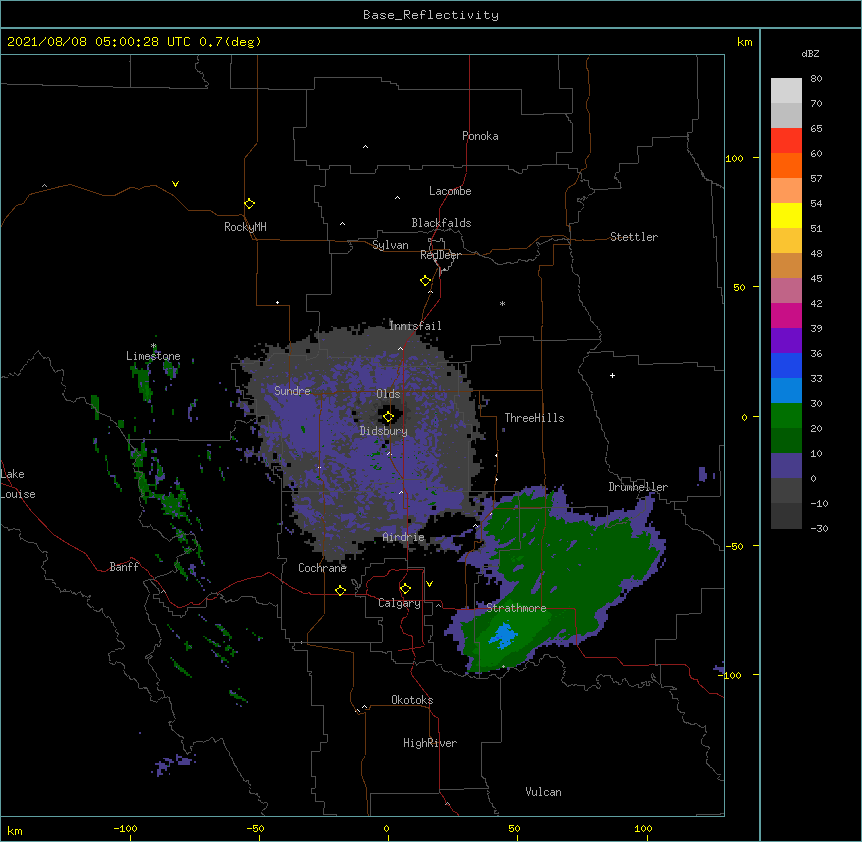
Task: Click the yellow marker at Calgary
Action: coord(405,589)
